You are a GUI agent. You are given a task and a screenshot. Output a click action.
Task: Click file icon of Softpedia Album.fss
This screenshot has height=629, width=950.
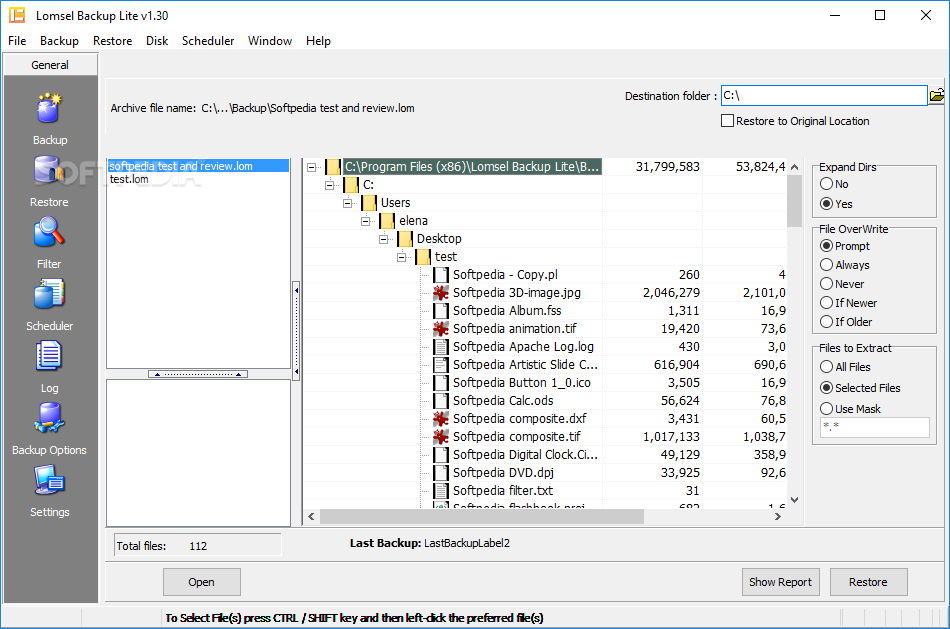pyautogui.click(x=441, y=311)
